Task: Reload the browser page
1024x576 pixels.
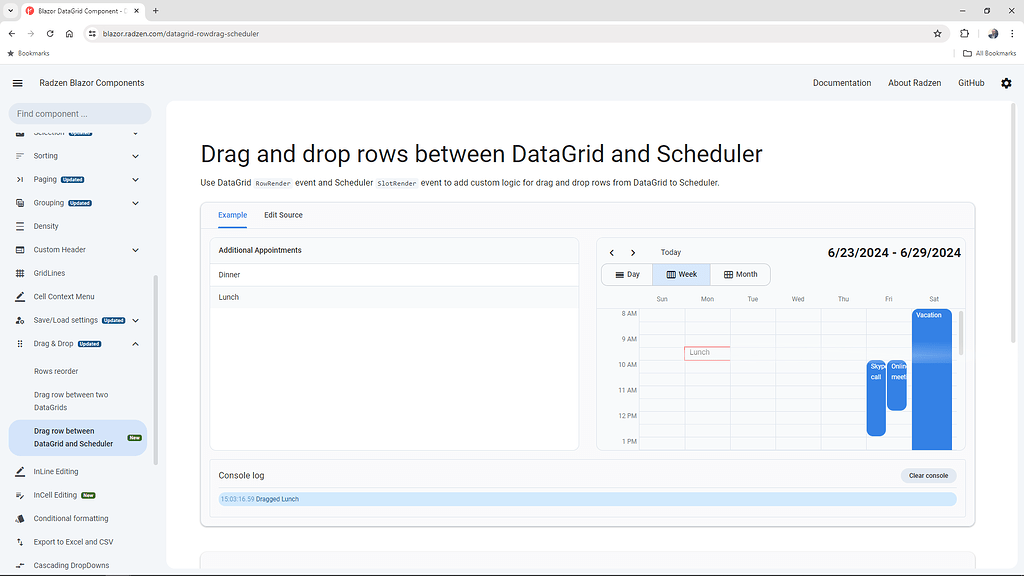Action: pyautogui.click(x=50, y=33)
